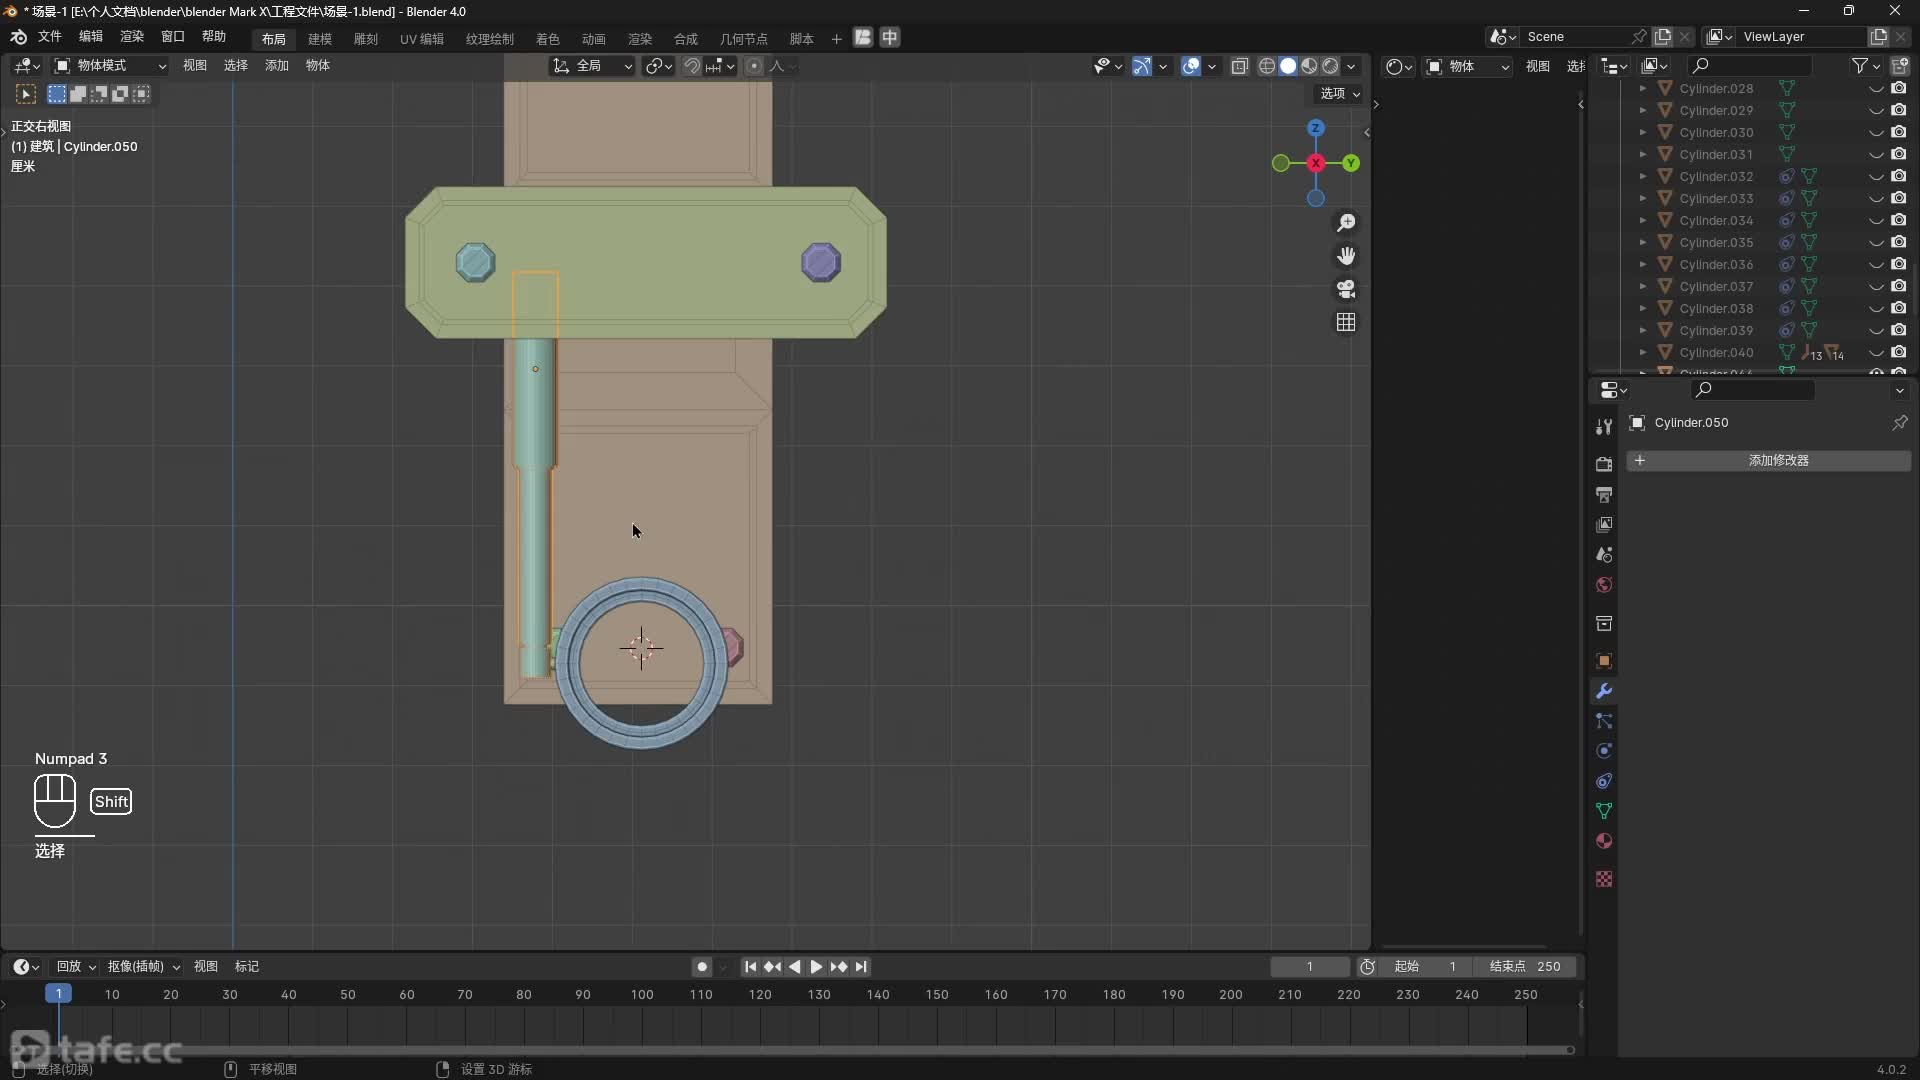
Task: Switch to rendered shading mode
Action: pos(1330,66)
